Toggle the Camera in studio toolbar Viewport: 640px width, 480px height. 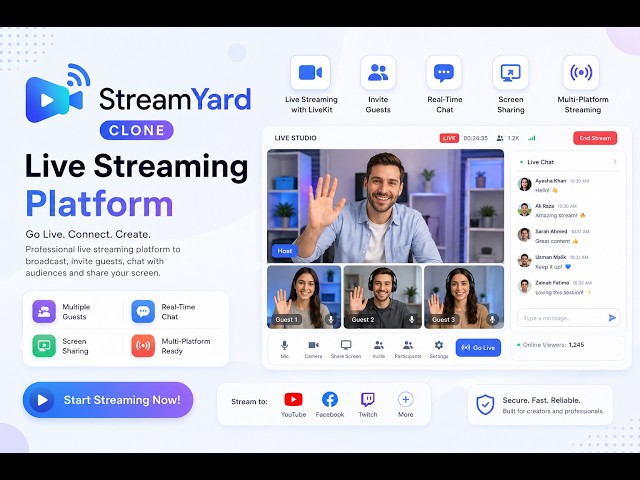313,349
